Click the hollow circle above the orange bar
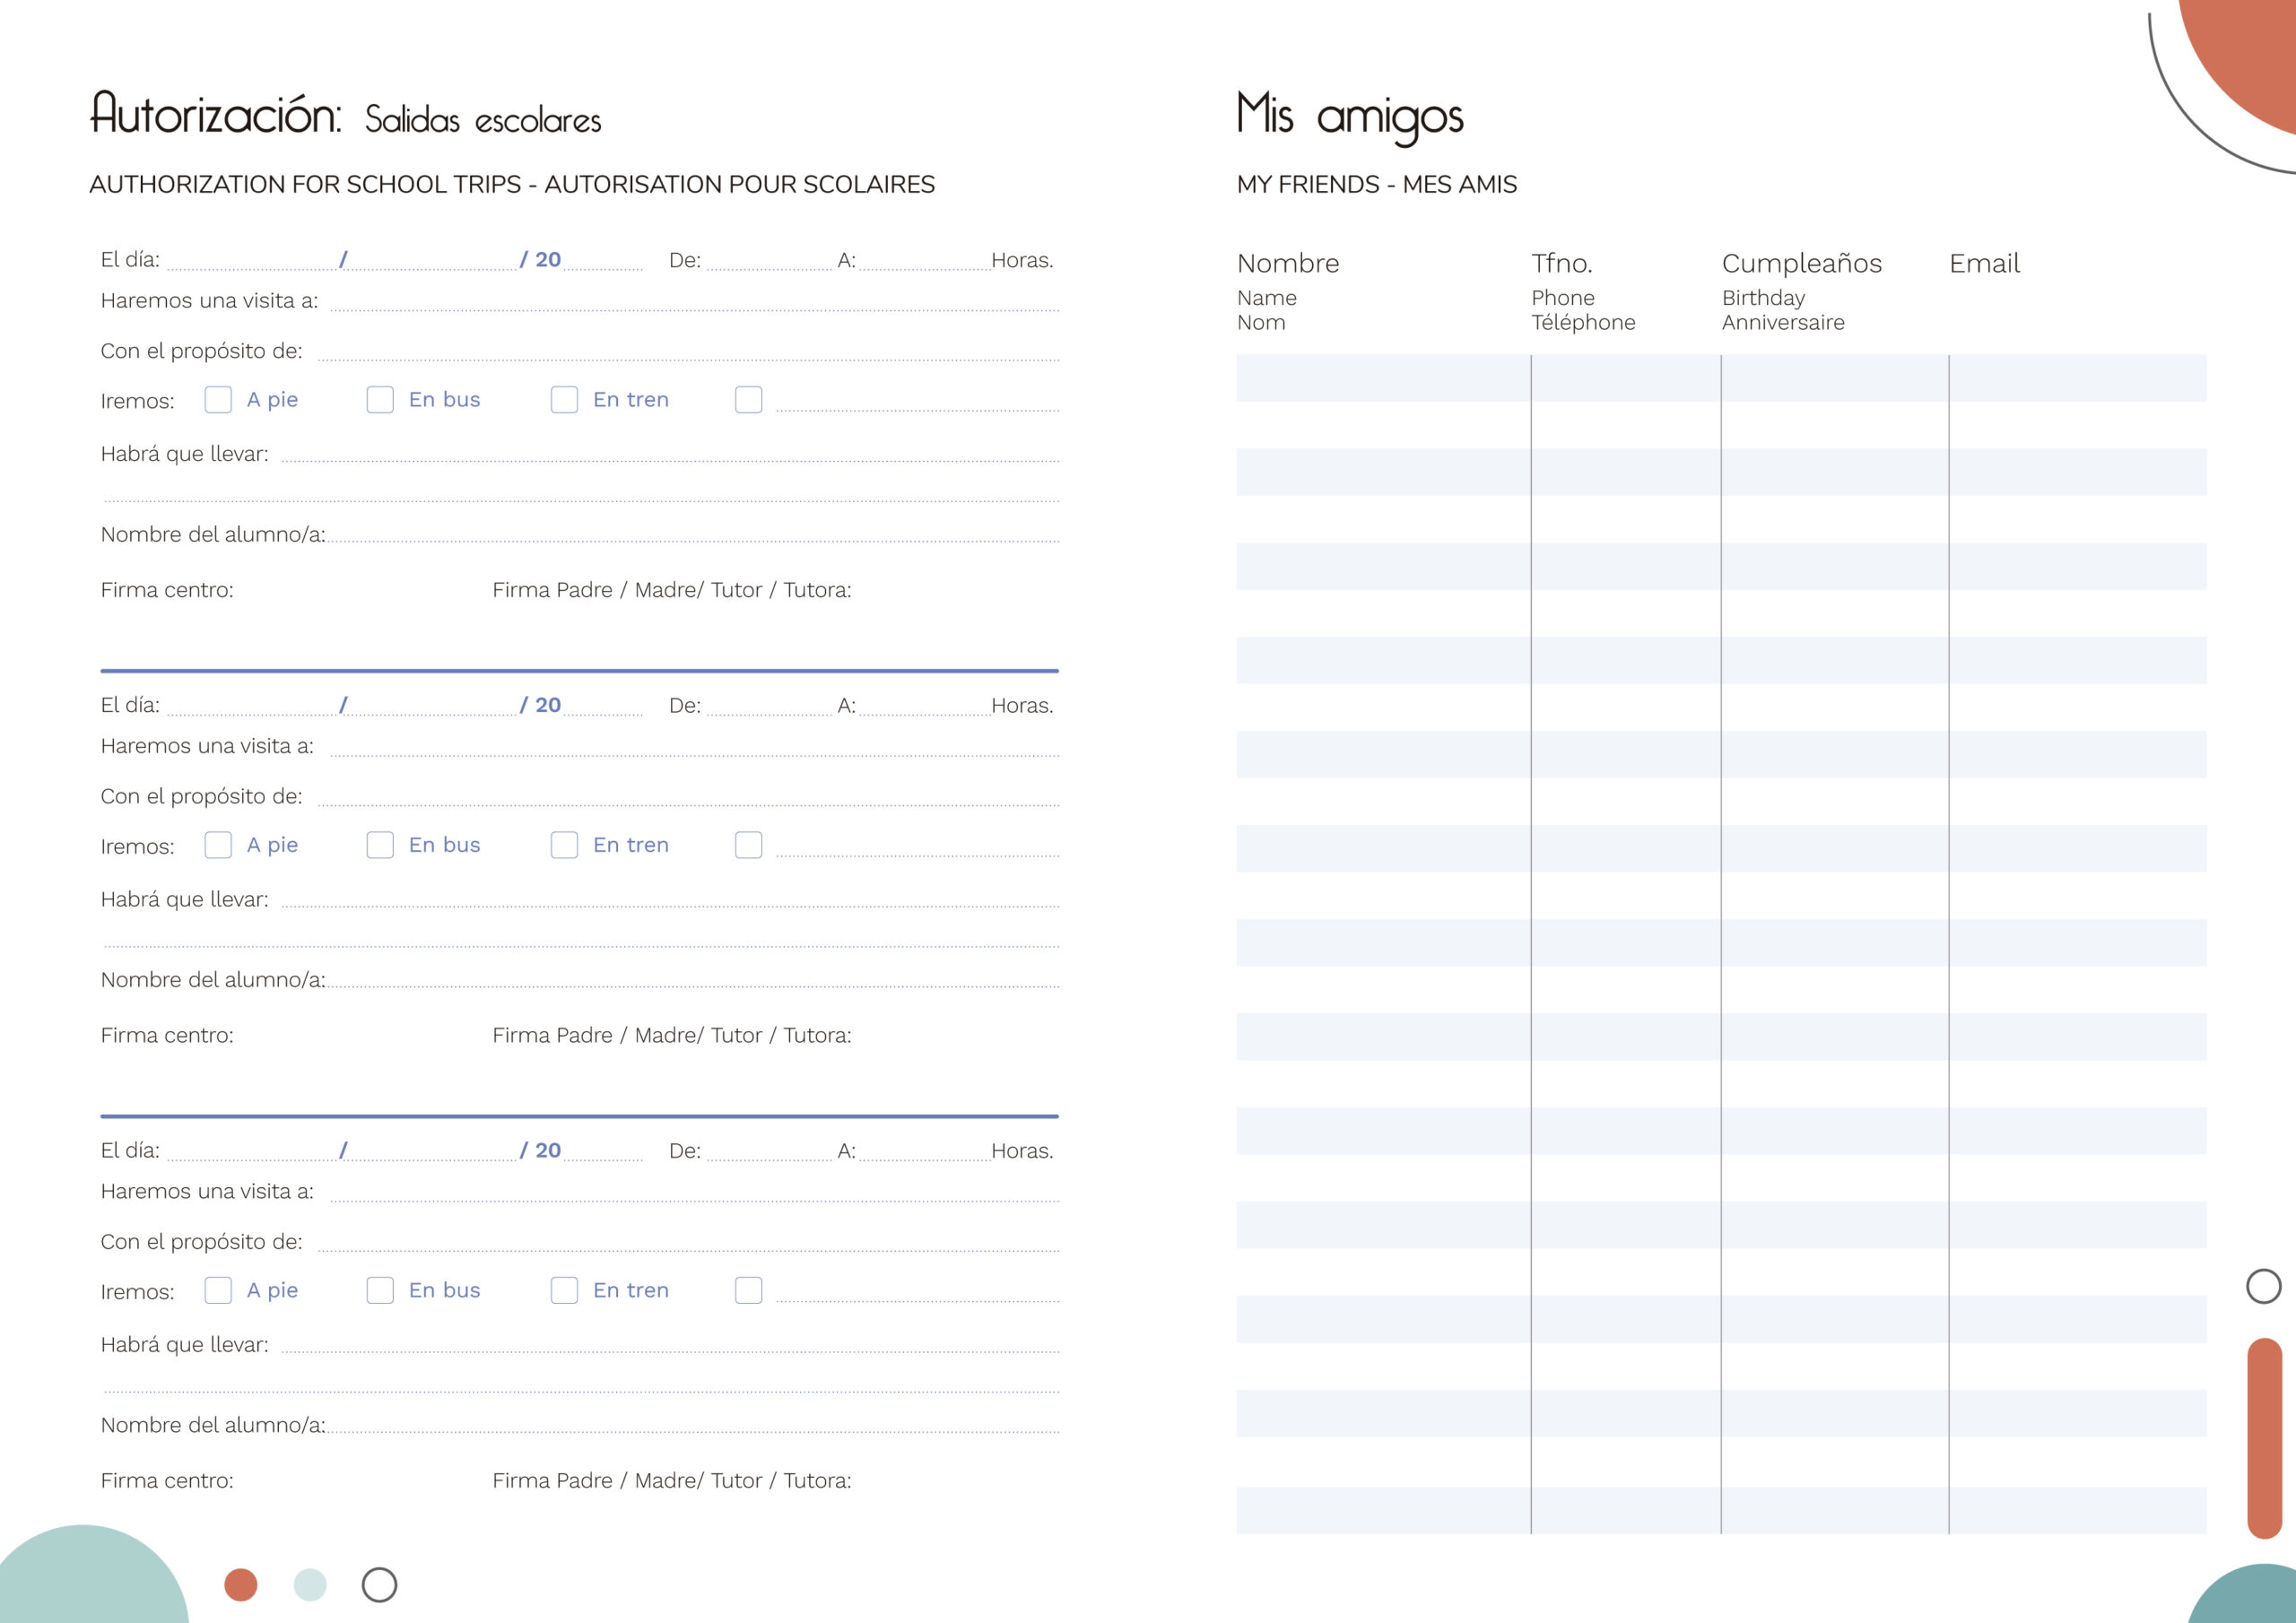 coord(2264,1286)
